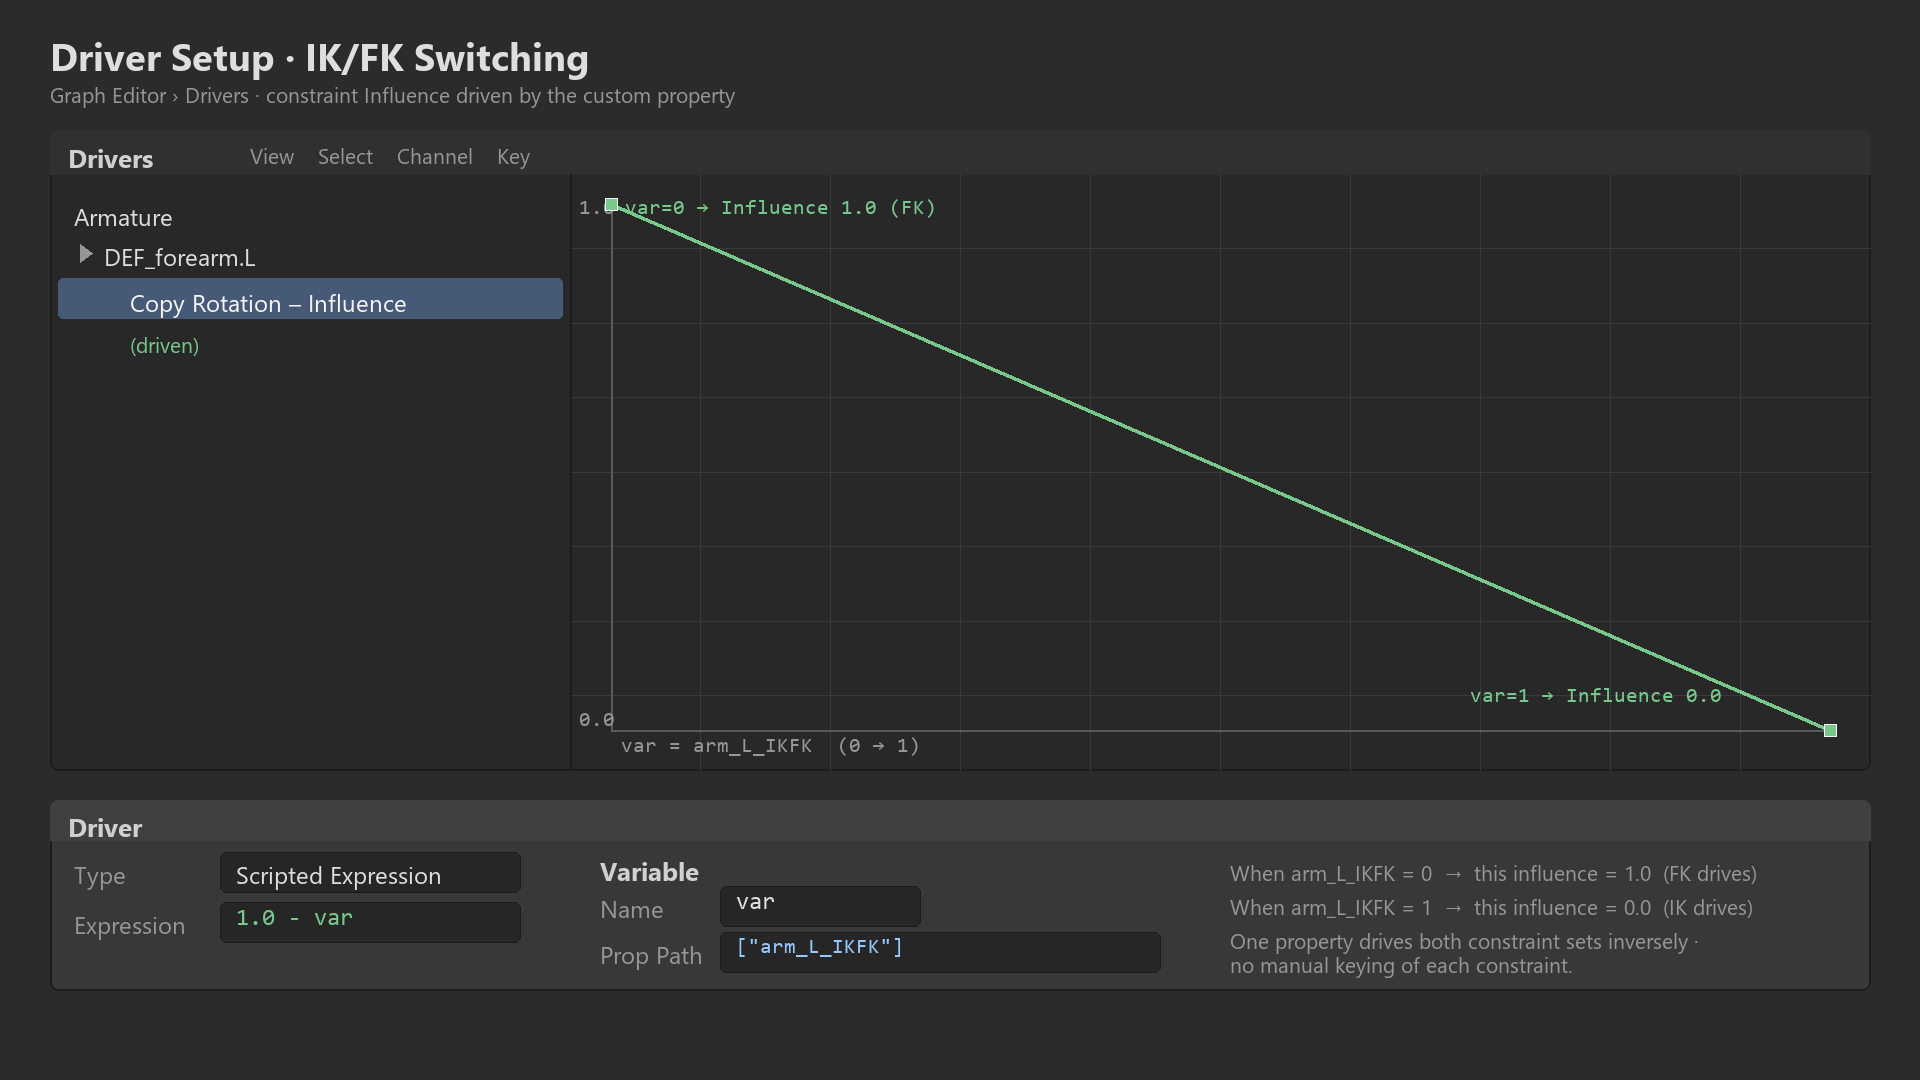The width and height of the screenshot is (1920, 1080).
Task: Click the Variable heading
Action: (x=649, y=872)
